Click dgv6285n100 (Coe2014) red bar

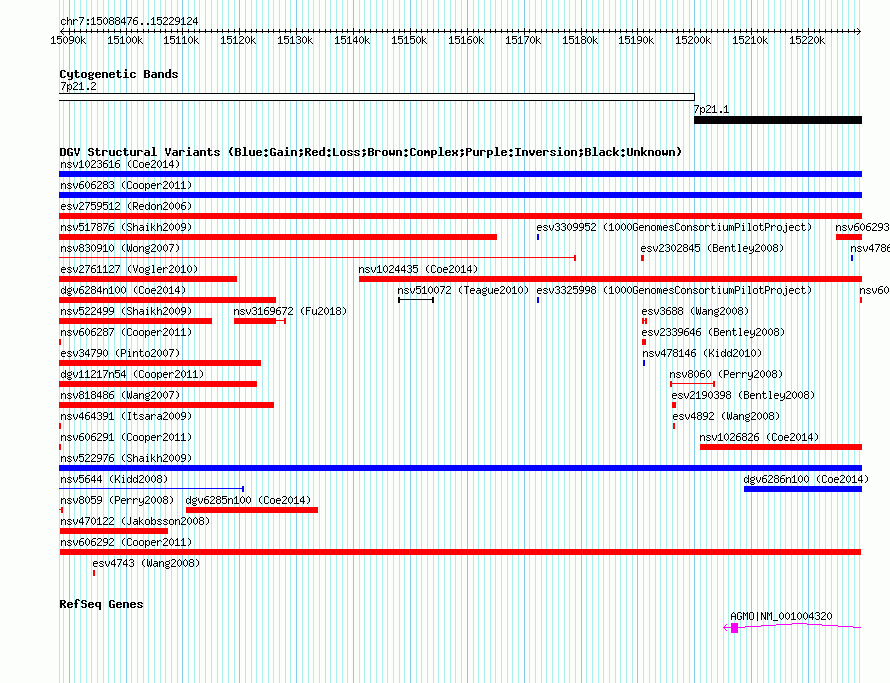252,510
